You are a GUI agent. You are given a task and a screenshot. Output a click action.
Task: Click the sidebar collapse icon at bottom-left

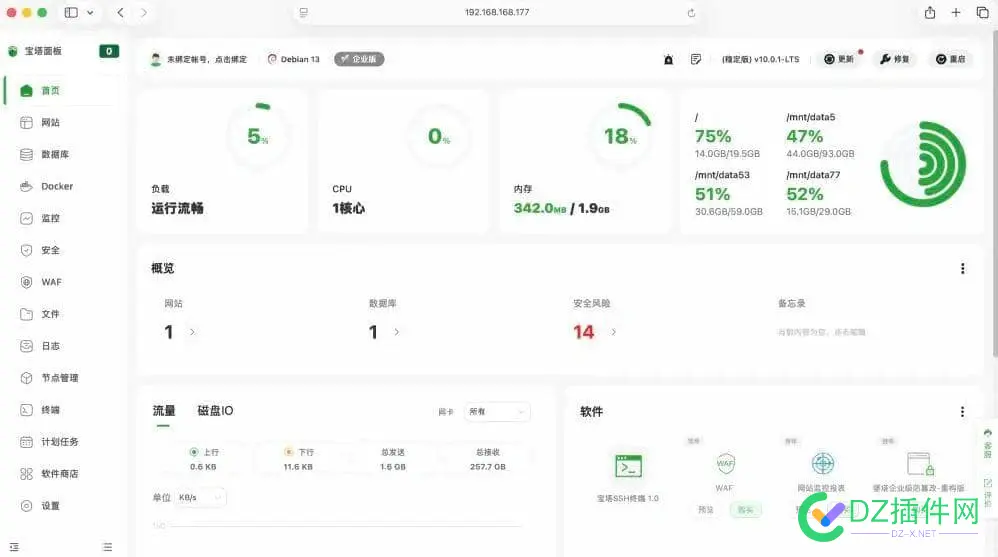(x=14, y=547)
